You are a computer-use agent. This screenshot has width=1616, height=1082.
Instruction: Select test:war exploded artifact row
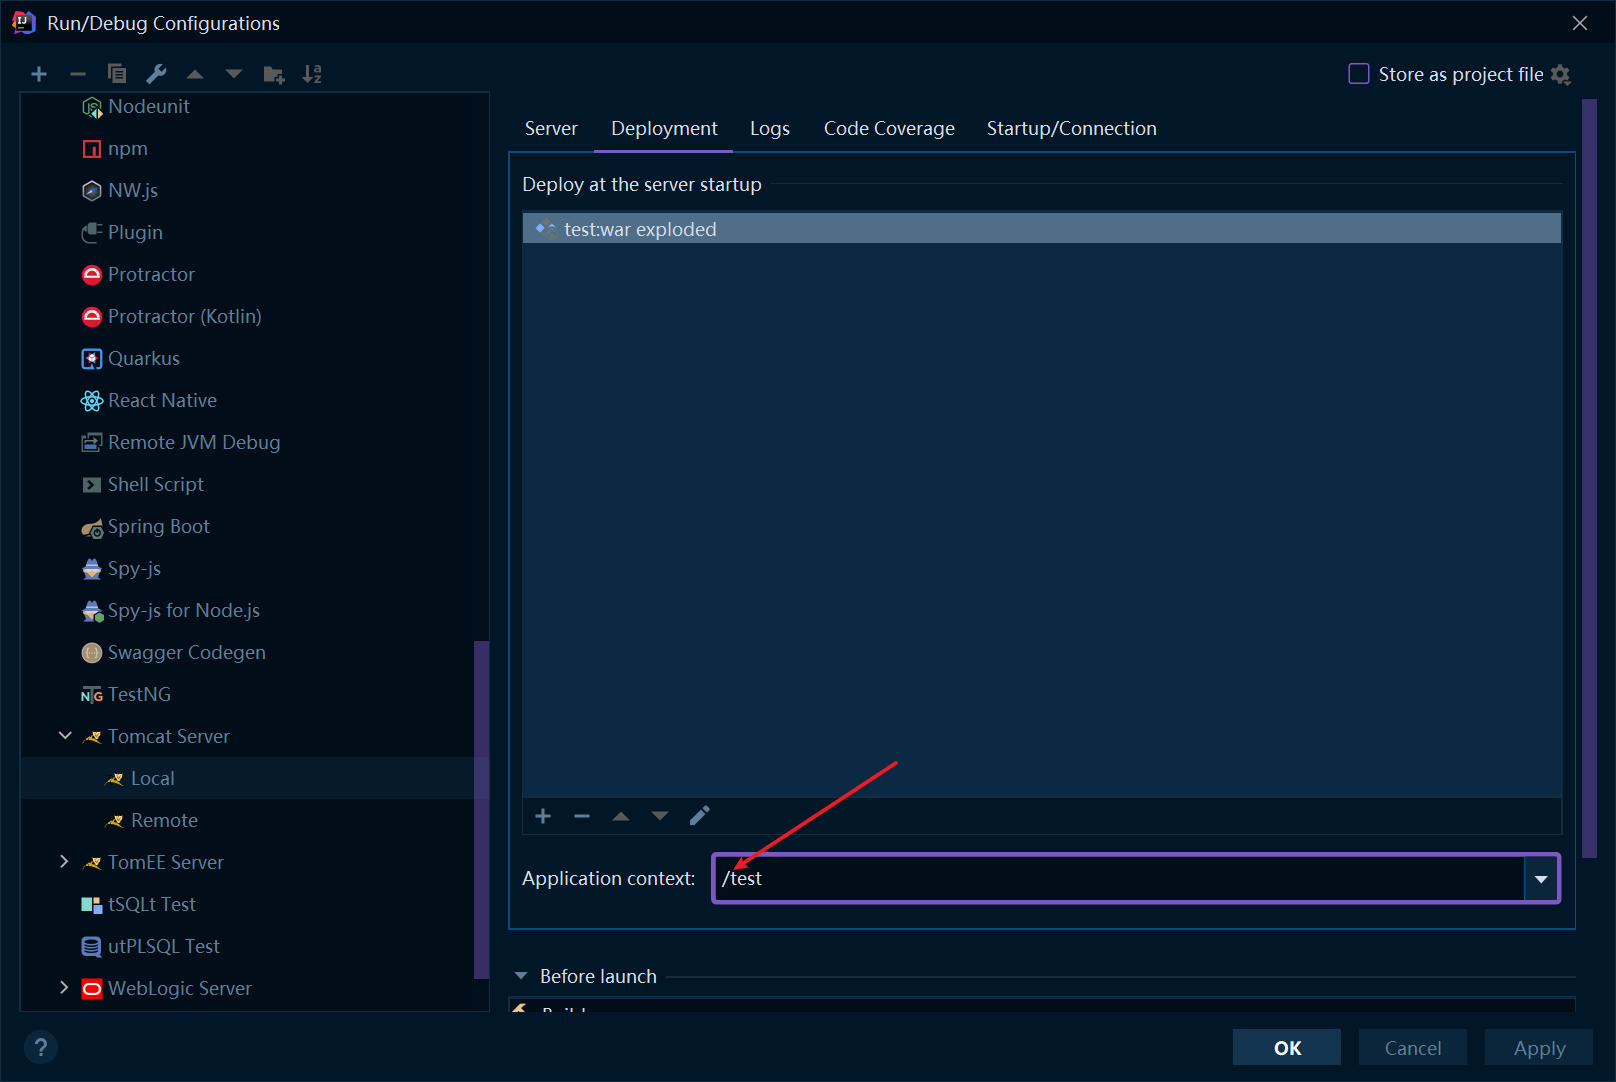[x=1042, y=229]
